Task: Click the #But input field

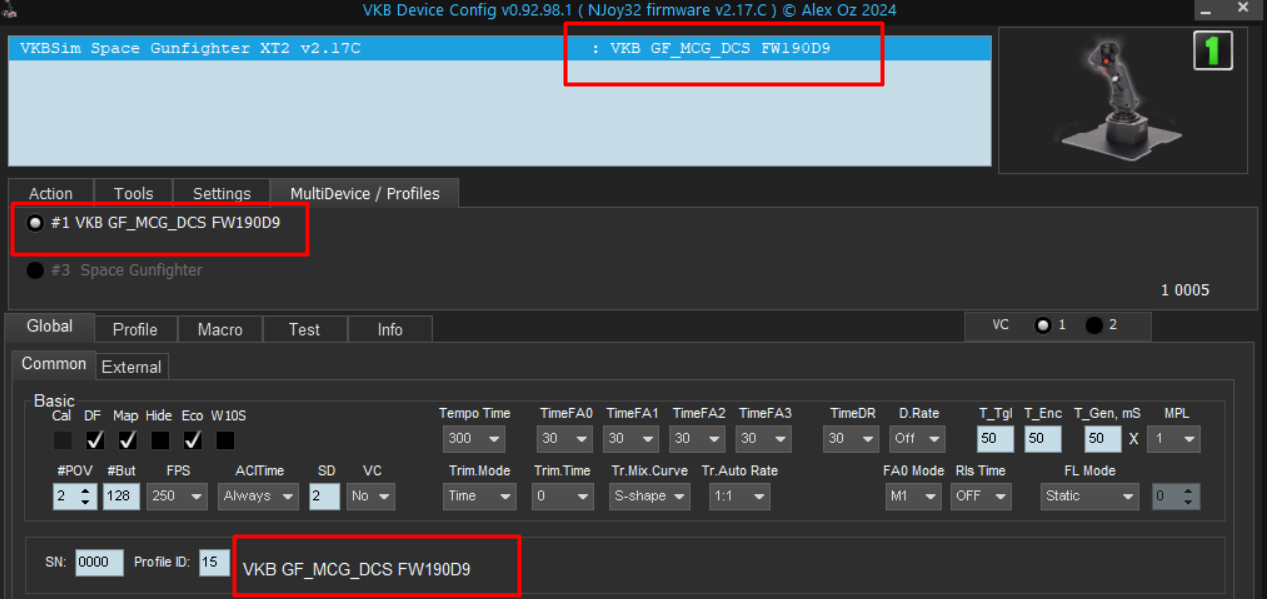Action: pyautogui.click(x=121, y=496)
